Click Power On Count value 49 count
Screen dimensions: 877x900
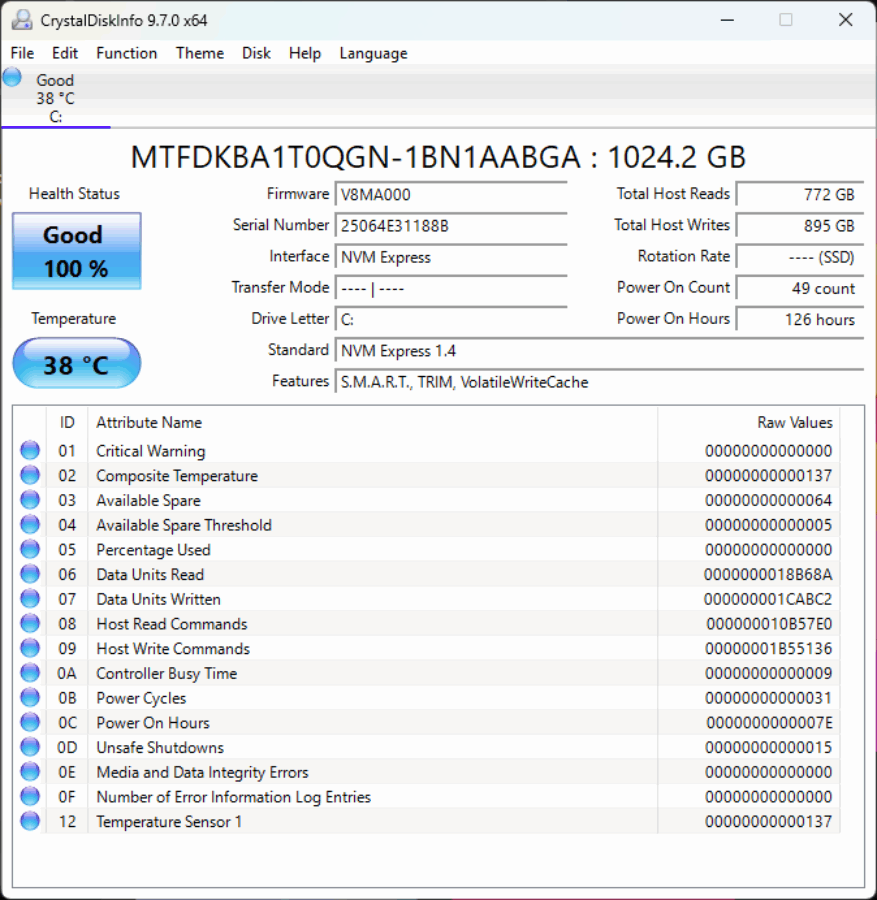[x=800, y=288]
